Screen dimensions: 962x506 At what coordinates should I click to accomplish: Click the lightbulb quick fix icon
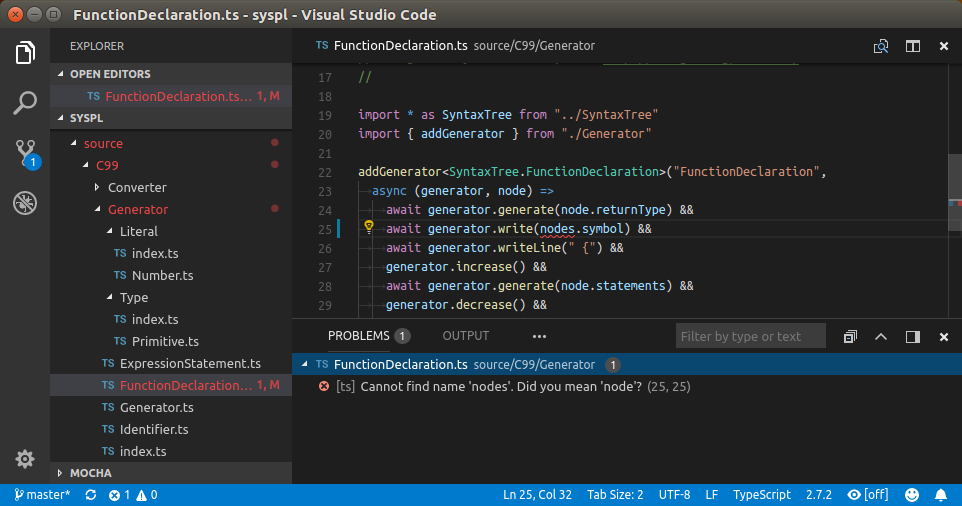[368, 227]
